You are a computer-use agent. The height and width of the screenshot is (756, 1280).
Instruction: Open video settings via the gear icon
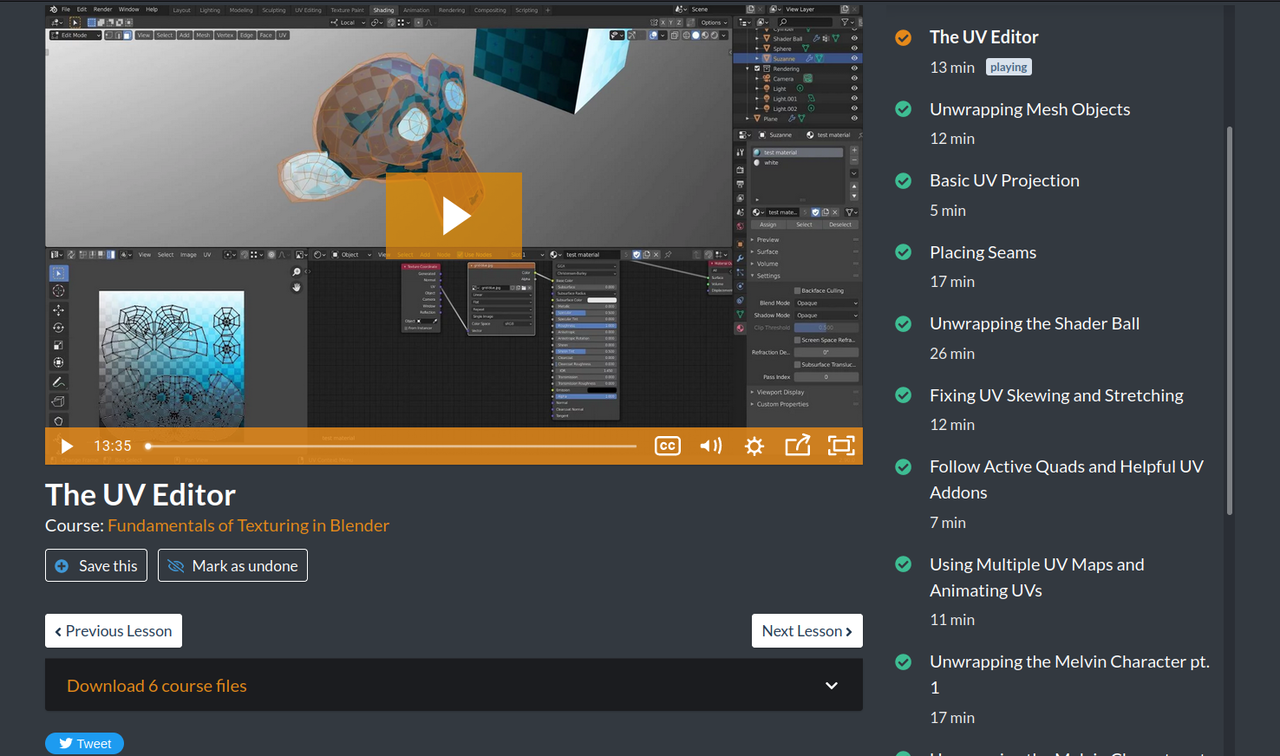[754, 446]
